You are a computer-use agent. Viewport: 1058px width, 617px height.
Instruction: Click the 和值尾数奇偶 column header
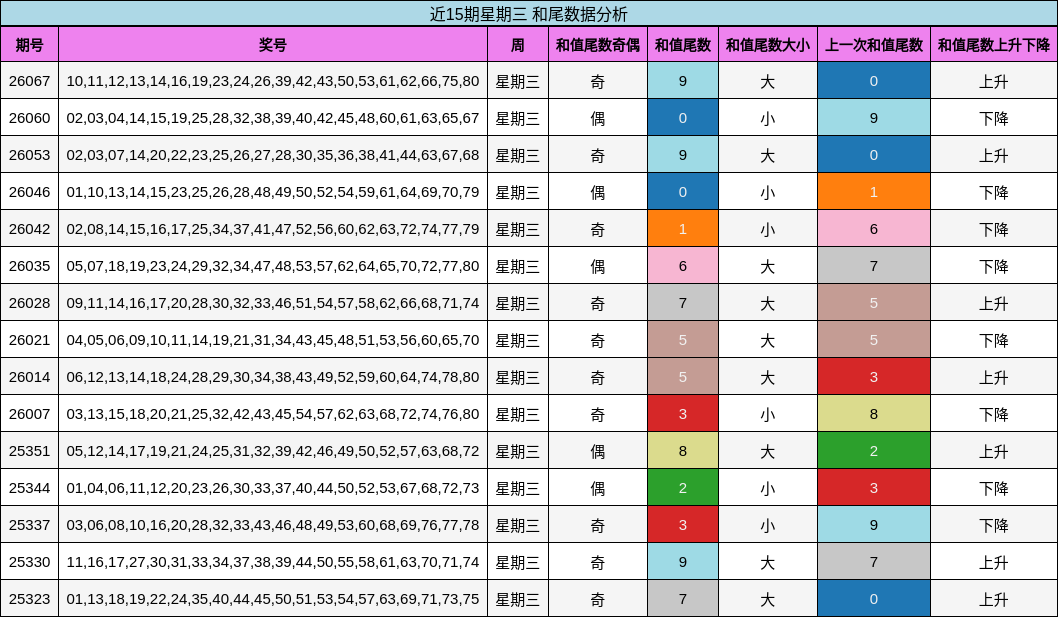[x=597, y=44]
